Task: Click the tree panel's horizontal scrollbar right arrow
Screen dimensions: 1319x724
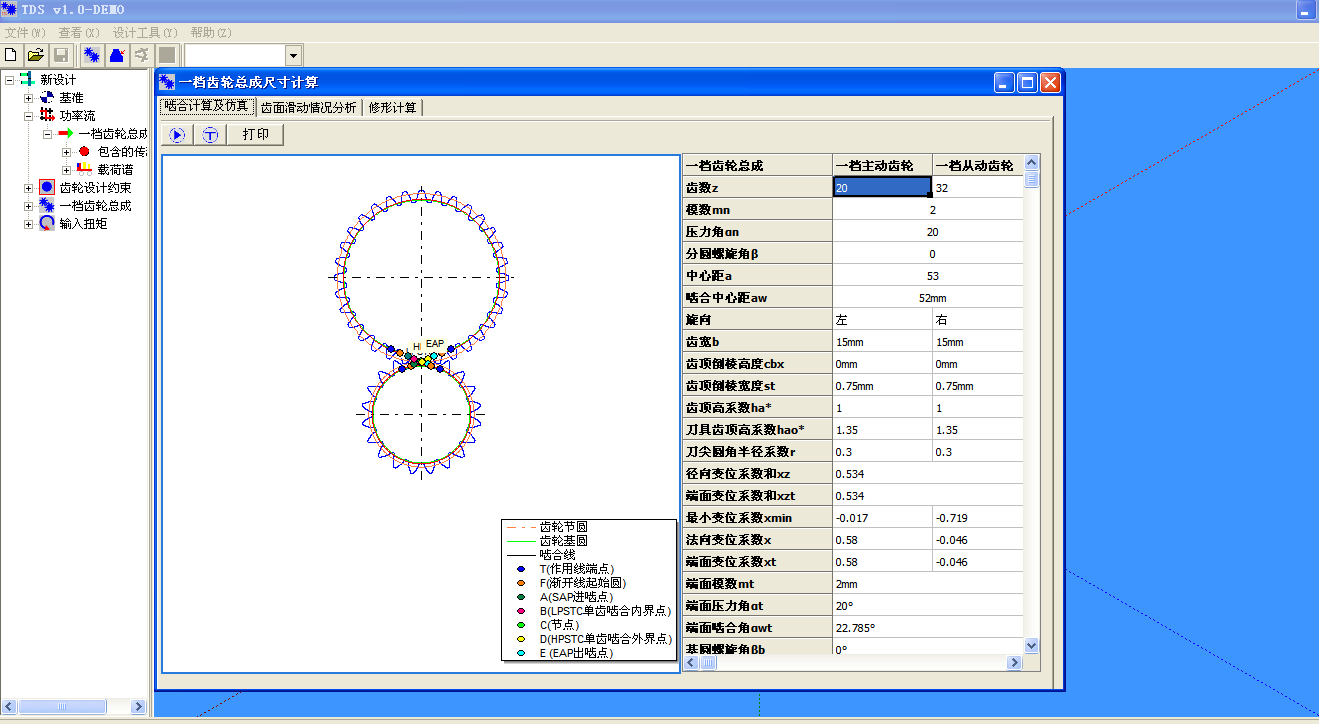Action: pyautogui.click(x=140, y=707)
